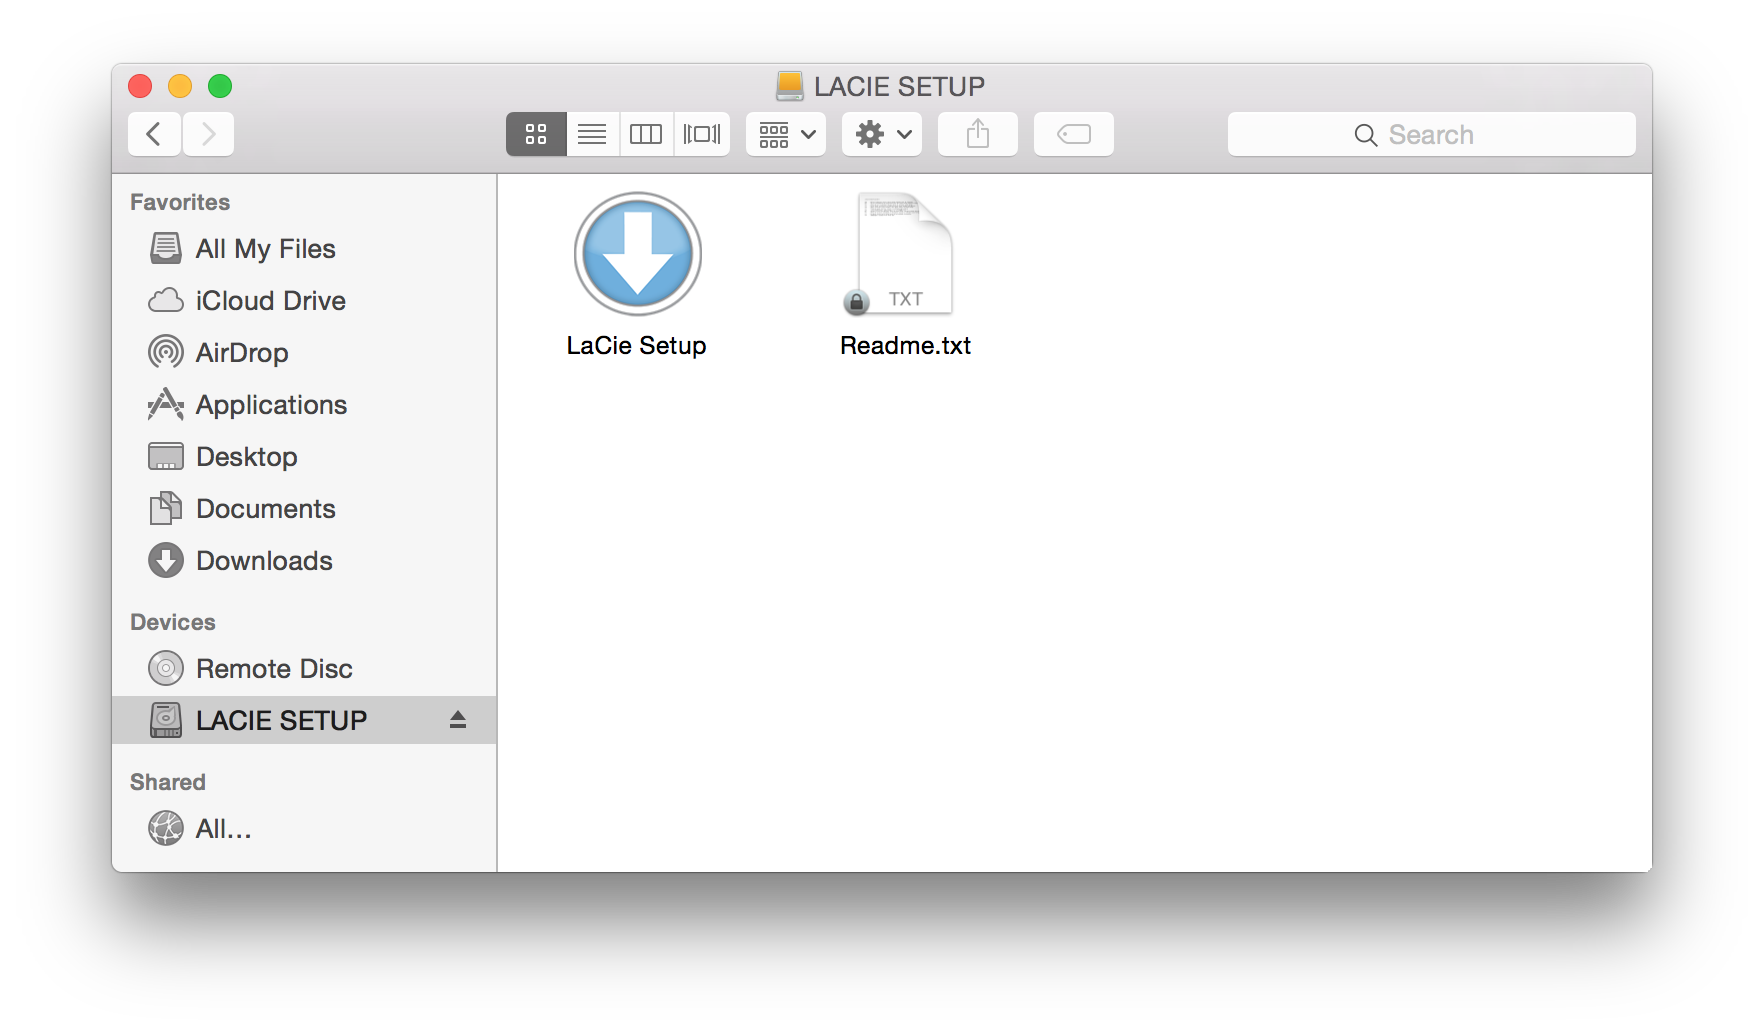Switch to icon view mode

pyautogui.click(x=536, y=134)
